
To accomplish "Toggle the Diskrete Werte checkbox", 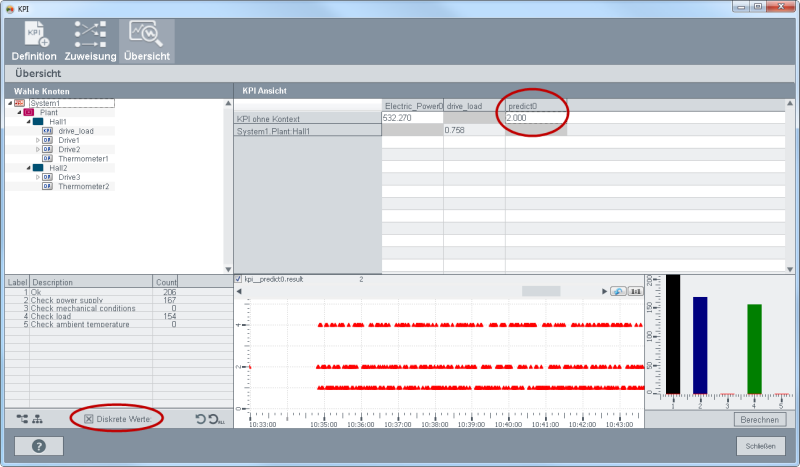I will point(89,419).
